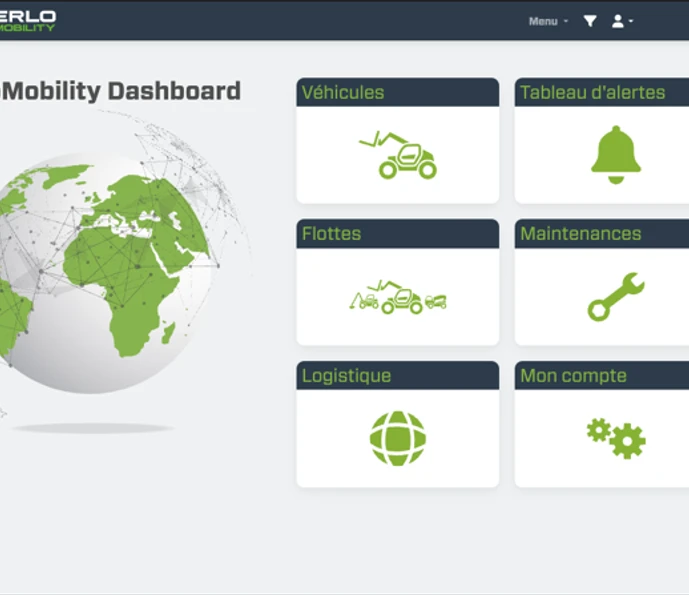Click the Merlo Mobility logo
Screen dimensions: 689x595
(27, 21)
